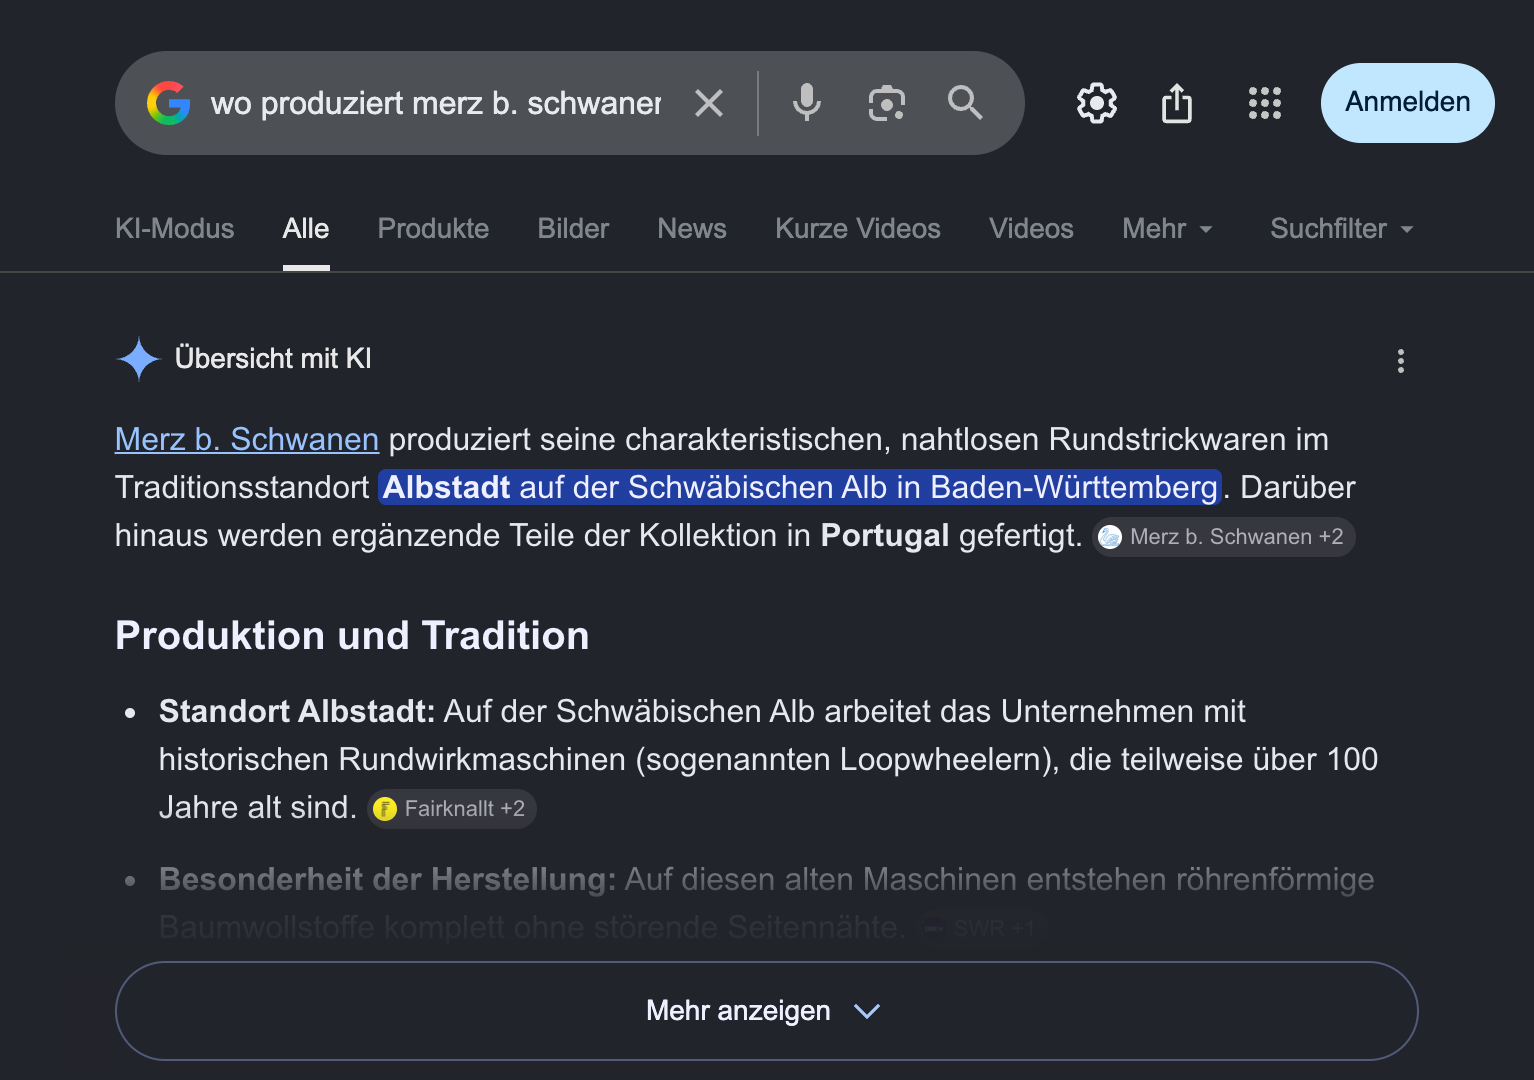This screenshot has width=1534, height=1080.
Task: Submit search with magnifier icon
Action: pos(965,103)
